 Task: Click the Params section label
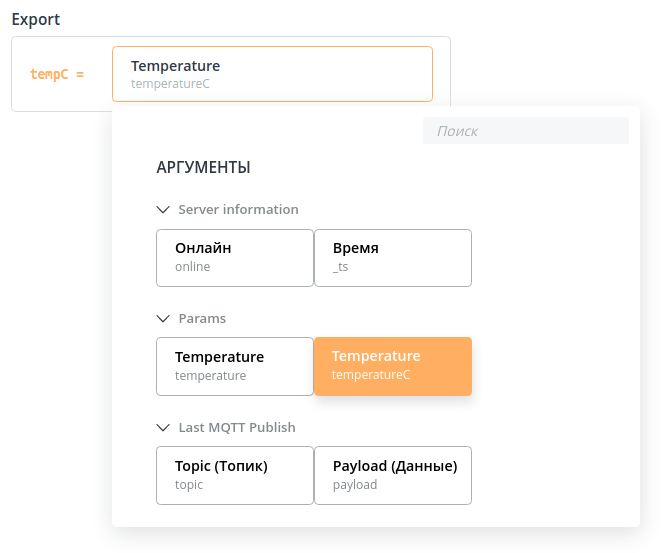click(x=202, y=318)
